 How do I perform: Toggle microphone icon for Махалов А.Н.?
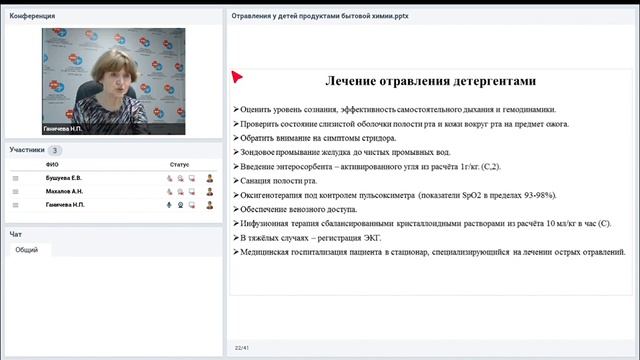169,192
